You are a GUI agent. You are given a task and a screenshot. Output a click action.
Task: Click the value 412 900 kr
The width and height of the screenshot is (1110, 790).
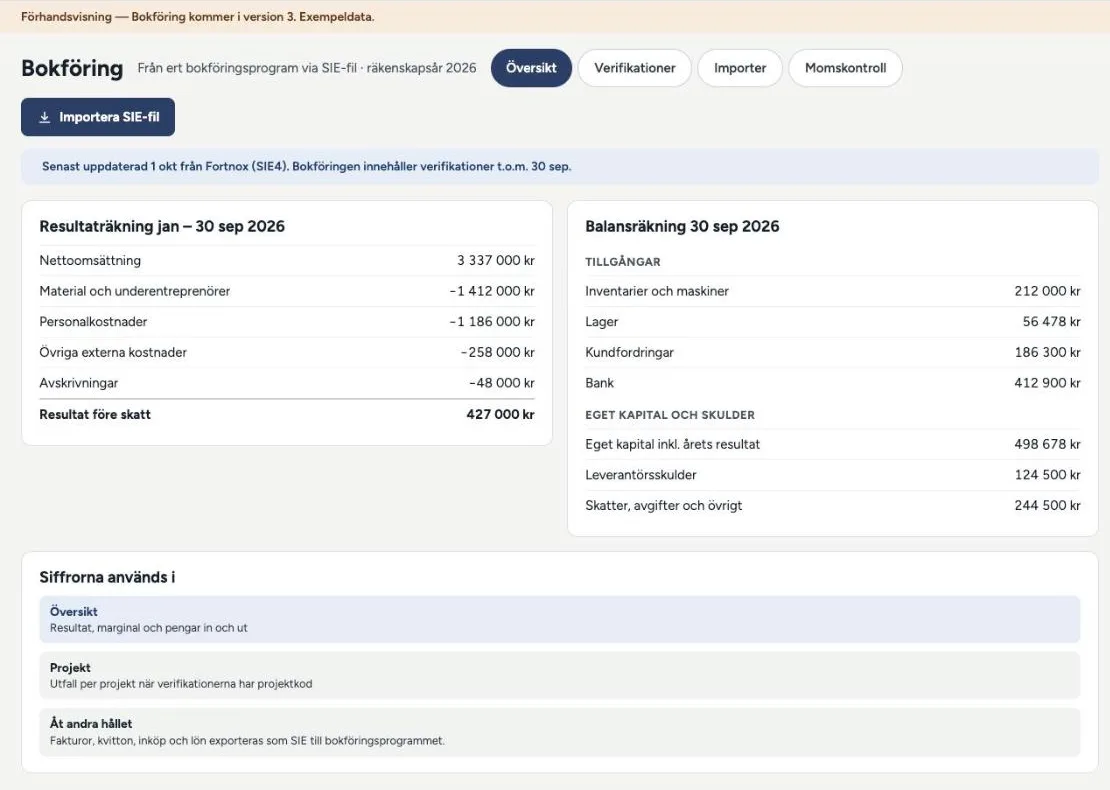point(1047,383)
